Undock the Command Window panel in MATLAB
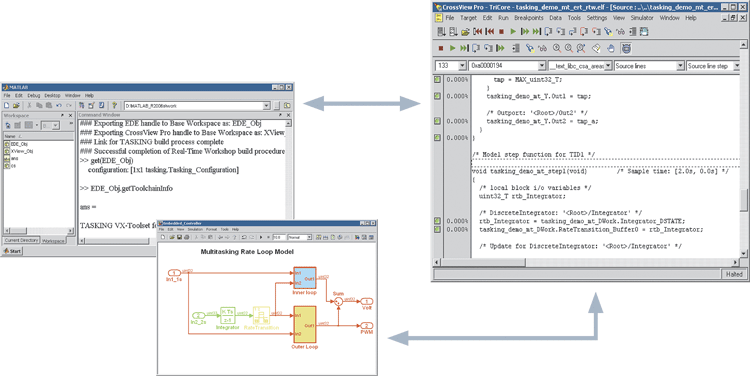The image size is (750, 376). click(280, 115)
